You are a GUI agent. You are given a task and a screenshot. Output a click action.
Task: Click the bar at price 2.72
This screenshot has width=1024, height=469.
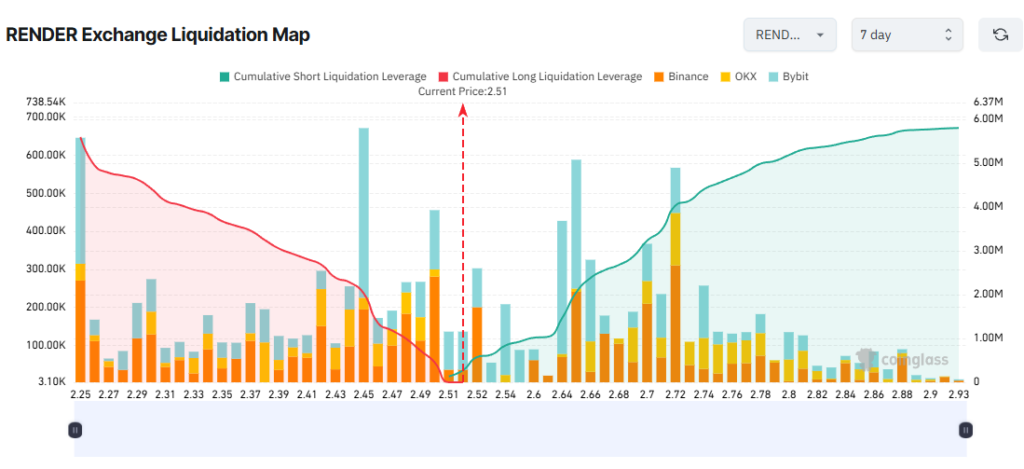[675, 275]
